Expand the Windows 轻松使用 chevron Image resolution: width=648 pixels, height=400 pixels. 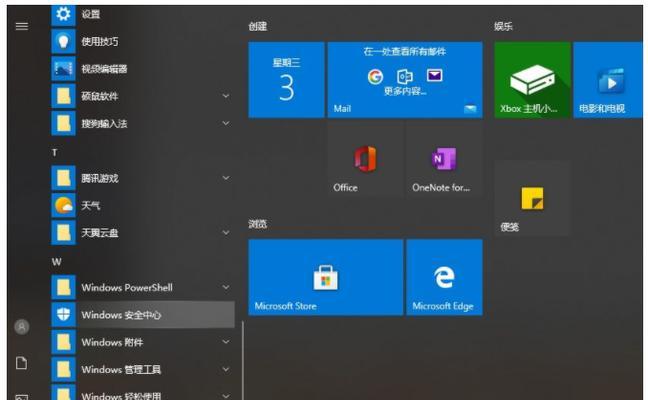tap(226, 395)
